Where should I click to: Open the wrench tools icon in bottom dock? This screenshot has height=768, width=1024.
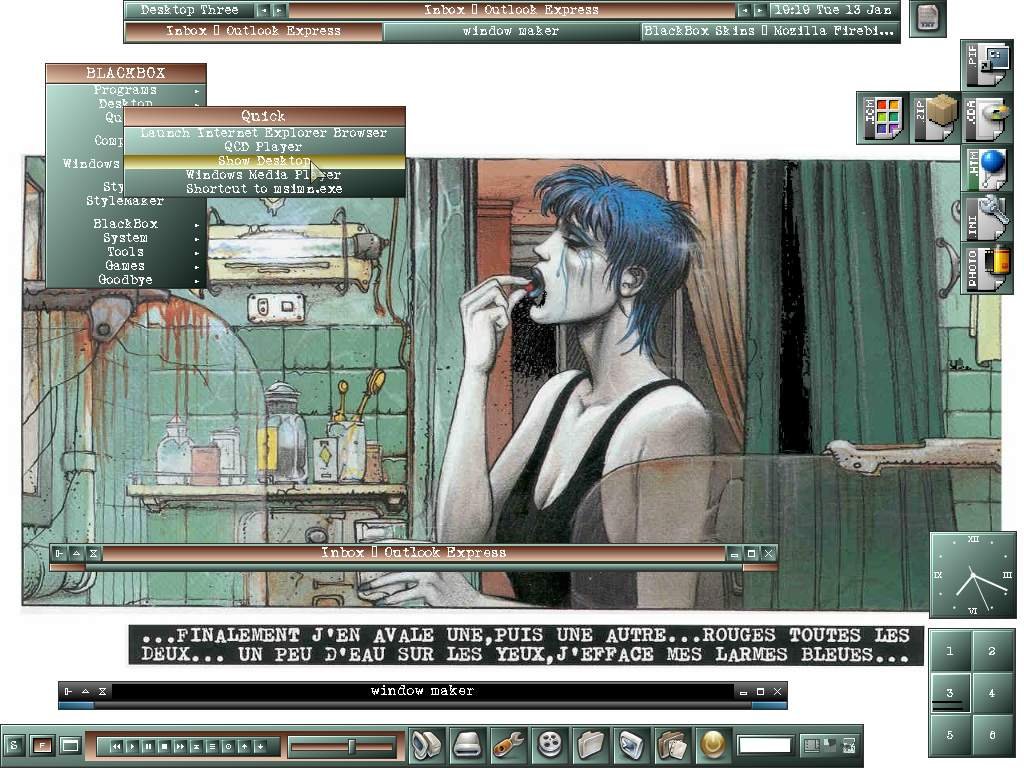coord(508,744)
